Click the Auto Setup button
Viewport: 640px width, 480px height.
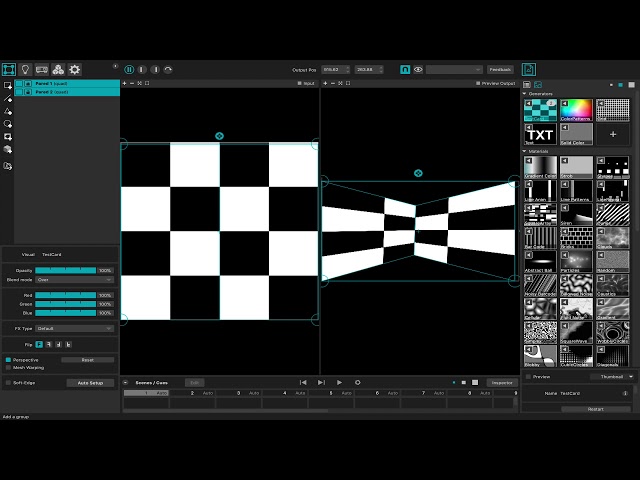[x=90, y=383]
